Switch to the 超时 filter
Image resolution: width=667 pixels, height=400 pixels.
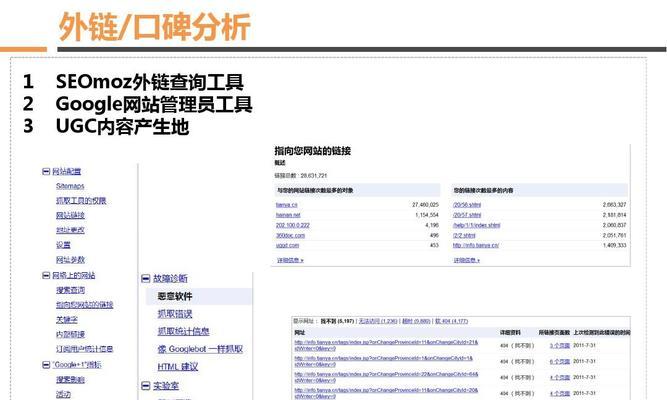[x=416, y=321]
